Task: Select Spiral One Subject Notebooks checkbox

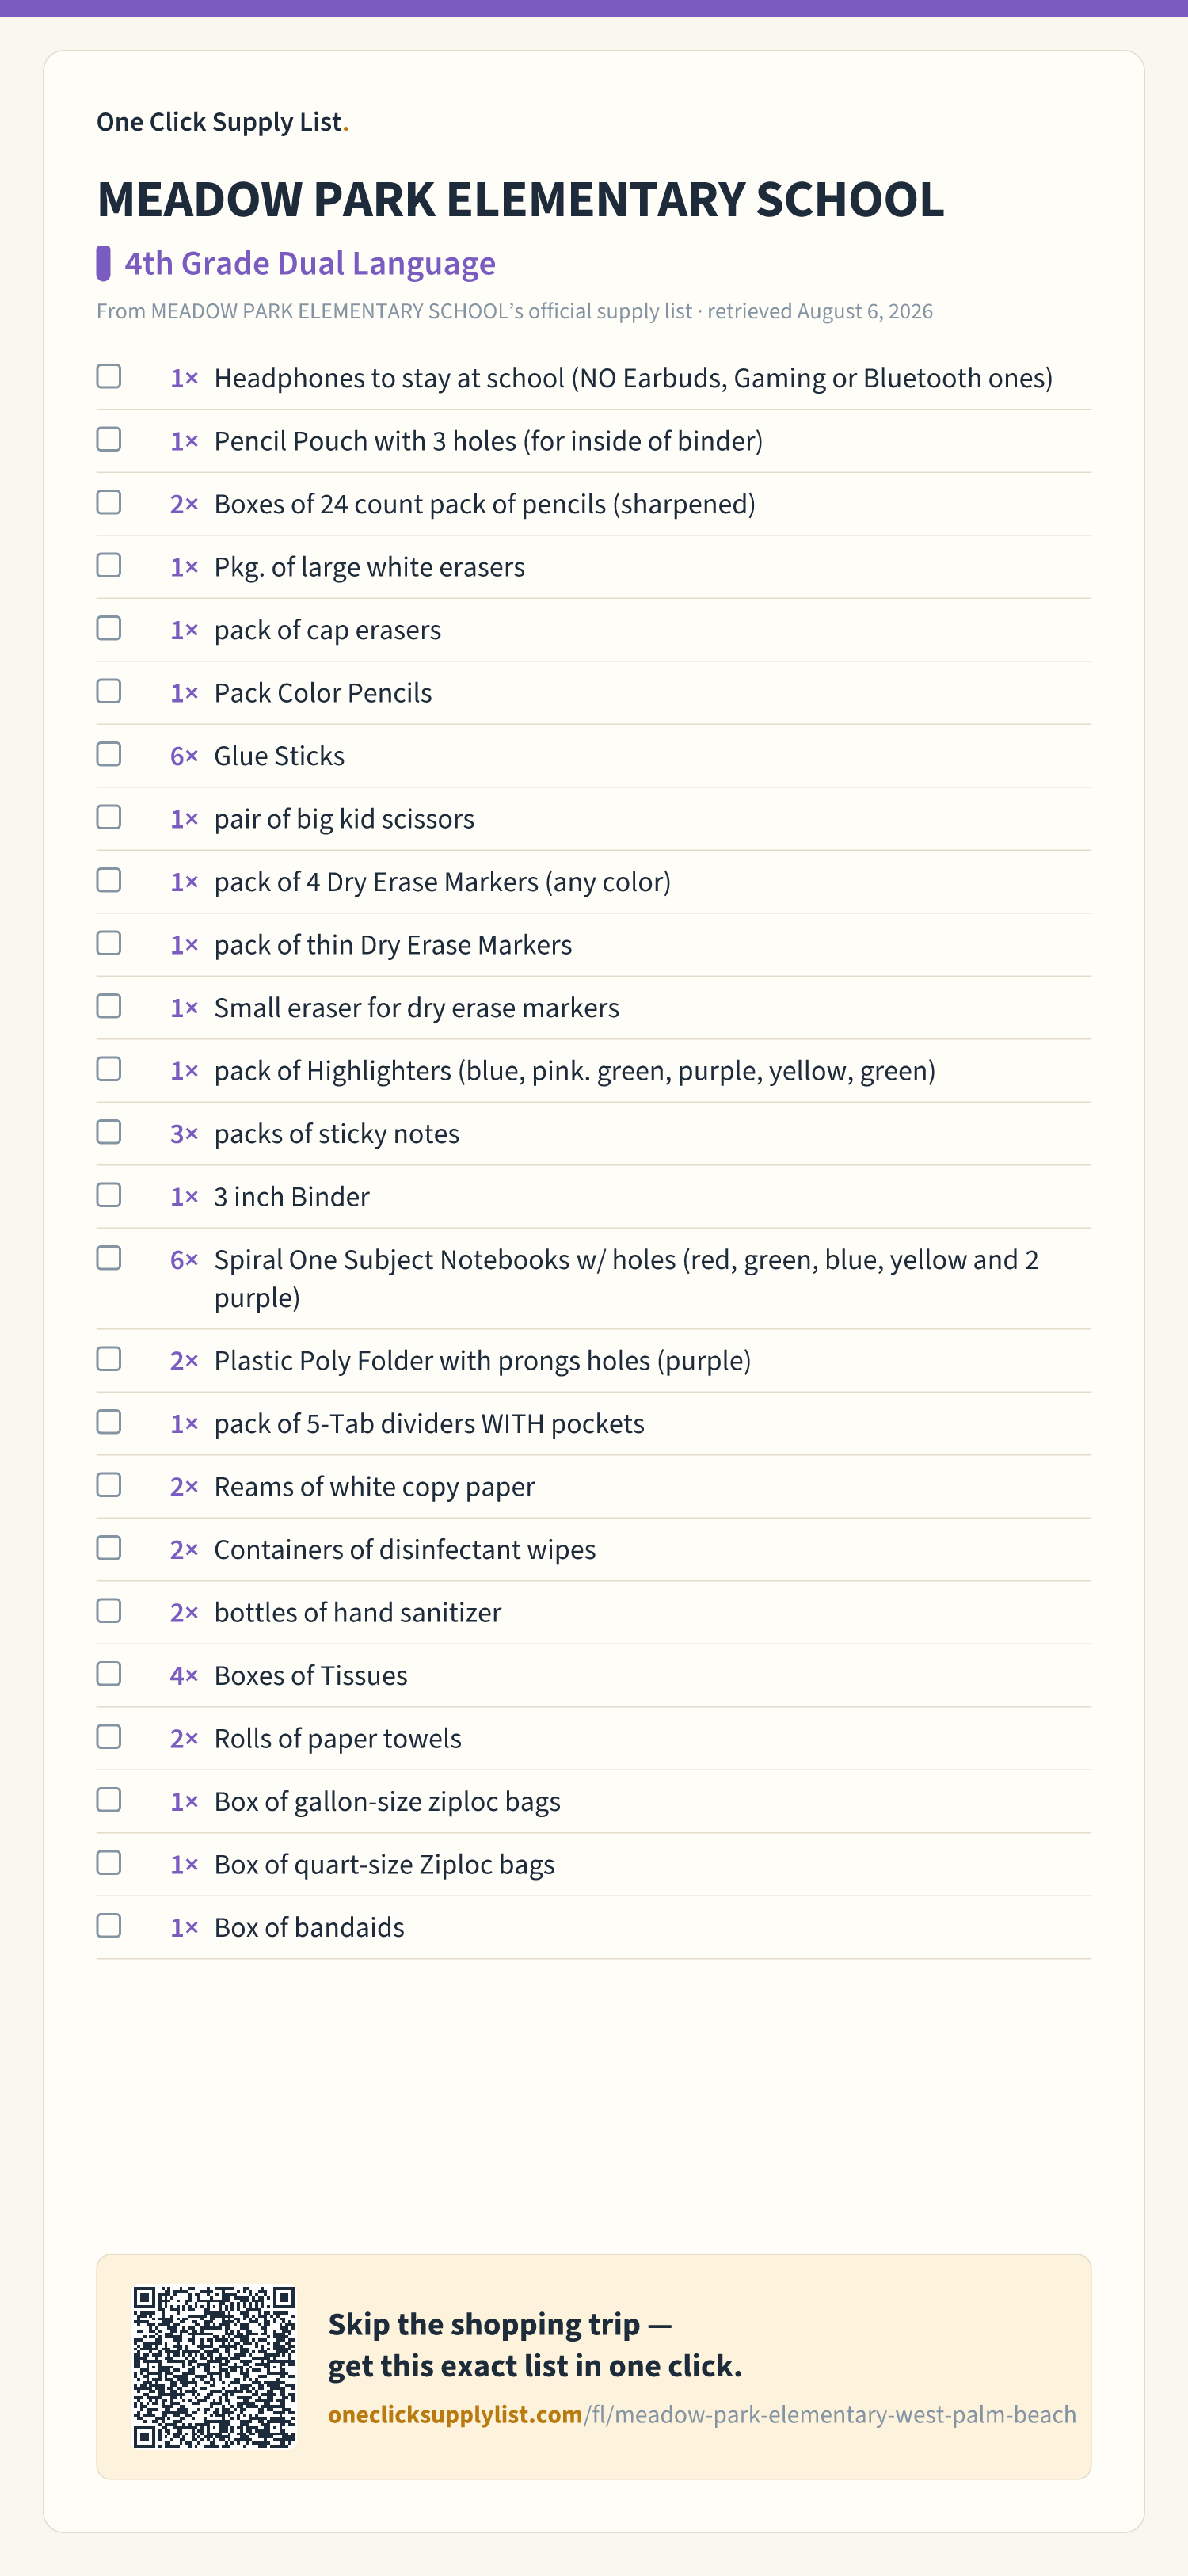Action: tap(109, 1258)
